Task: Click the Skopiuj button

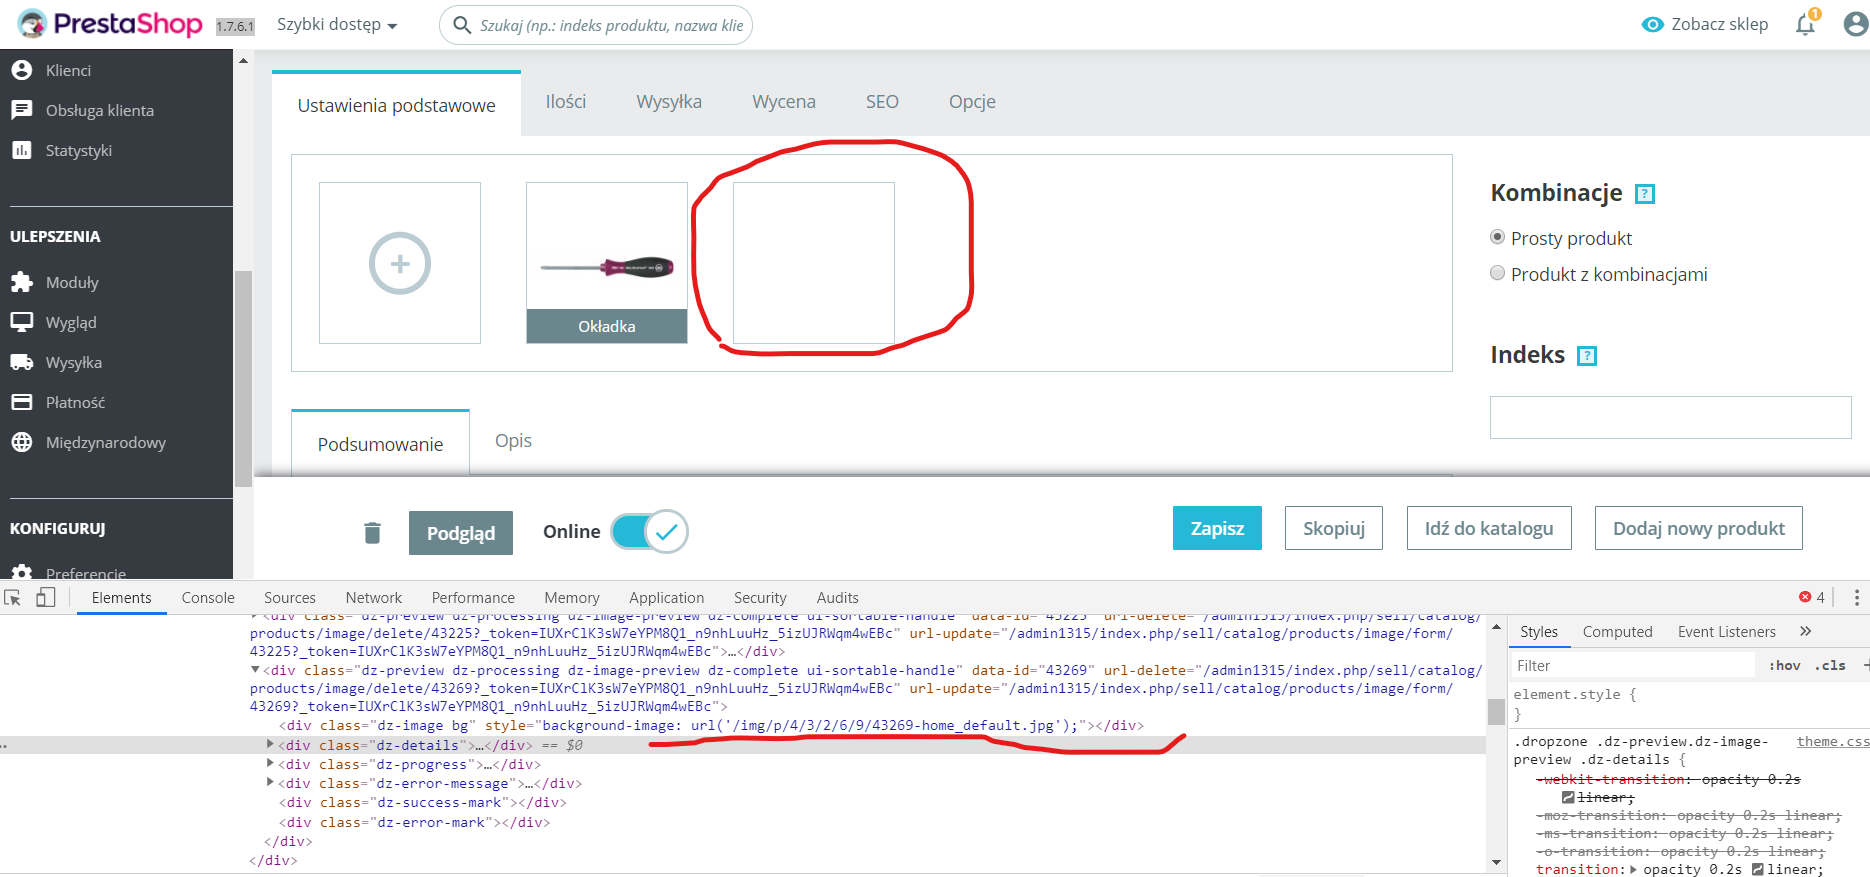Action: point(1334,528)
